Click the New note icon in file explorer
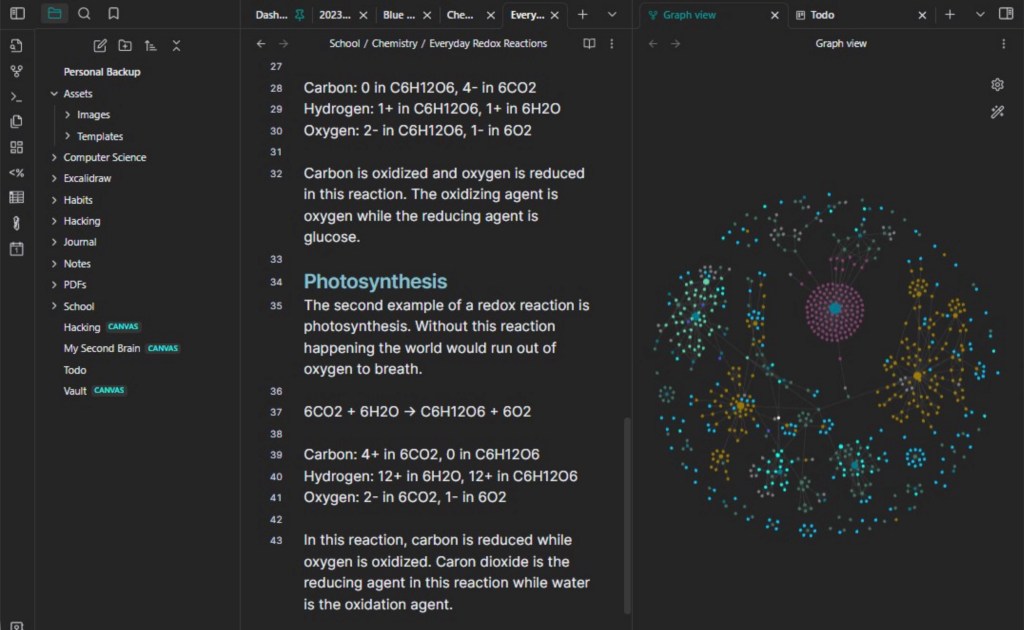 point(99,46)
